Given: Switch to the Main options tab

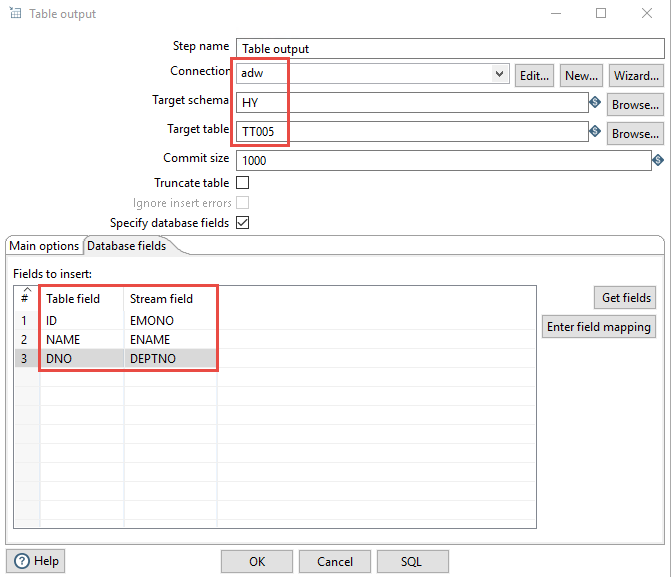Looking at the screenshot, I should click(44, 246).
